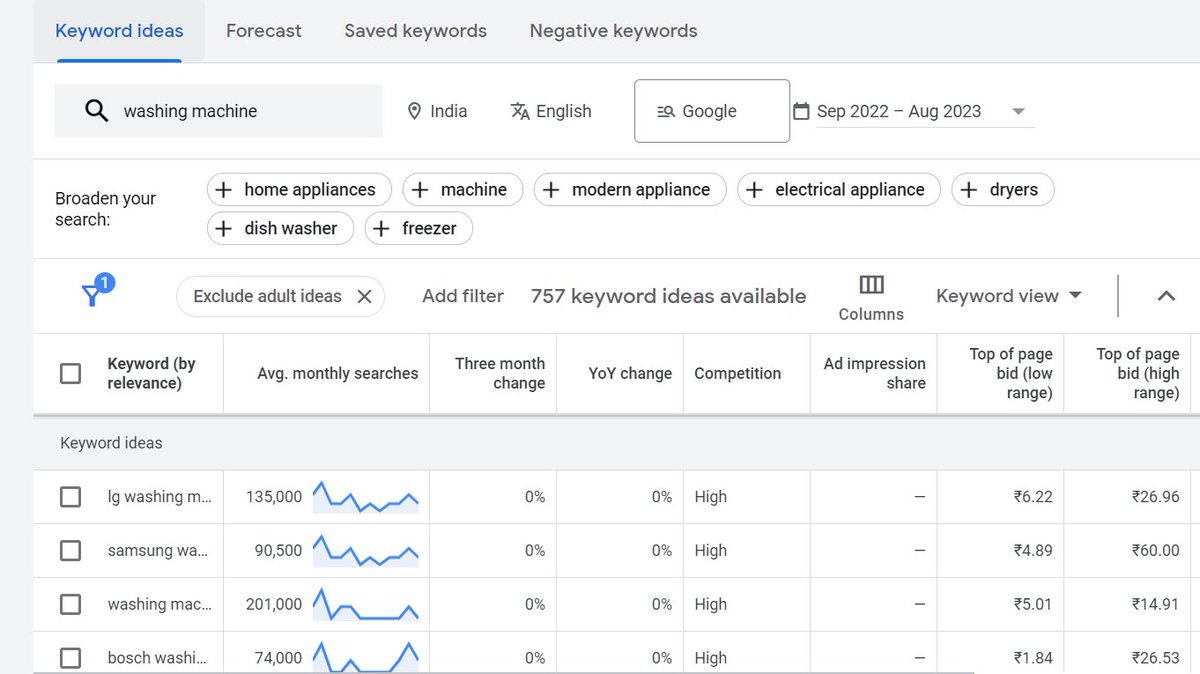This screenshot has width=1200, height=674.
Task: Sort by Top of page bid high range
Action: pos(1138,373)
